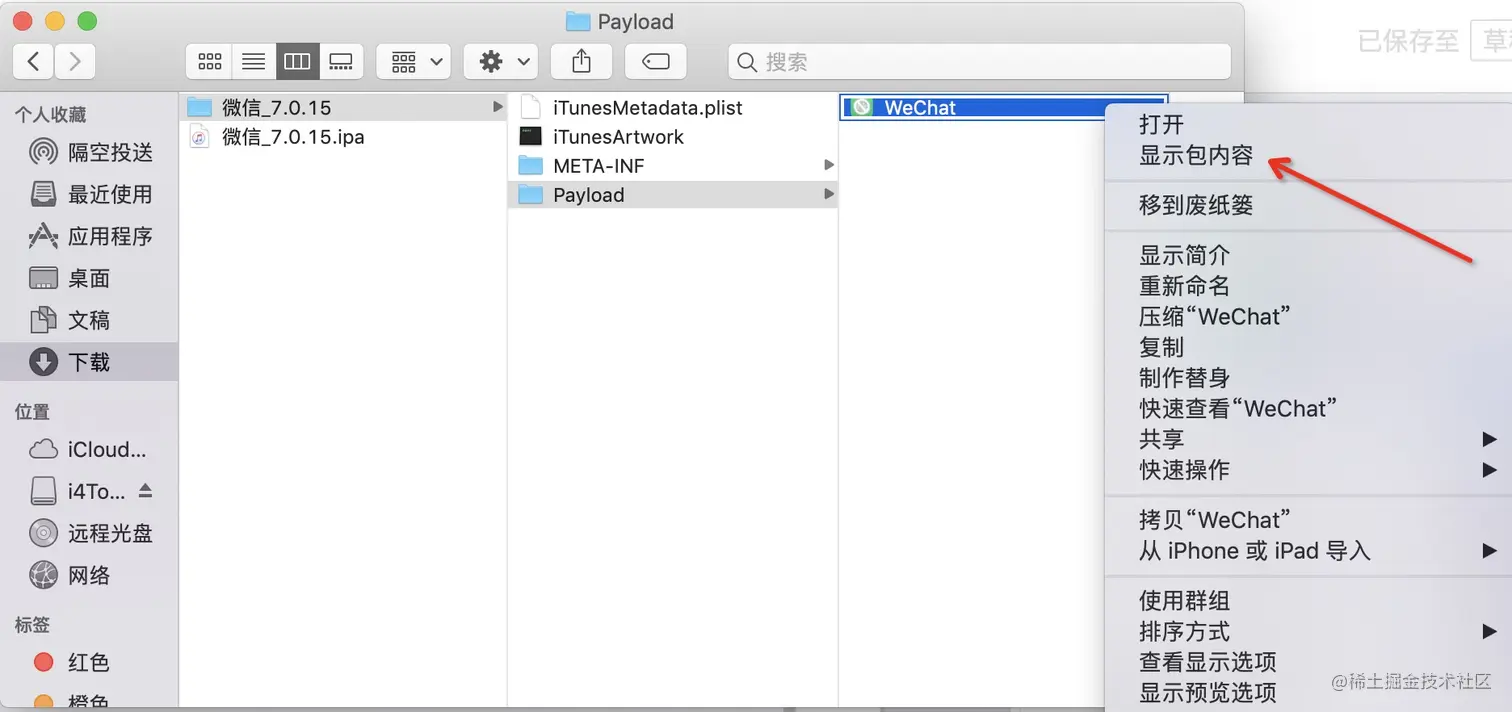This screenshot has width=1512, height=712.
Task: Choose 复制 from the context menu
Action: 1308,347
